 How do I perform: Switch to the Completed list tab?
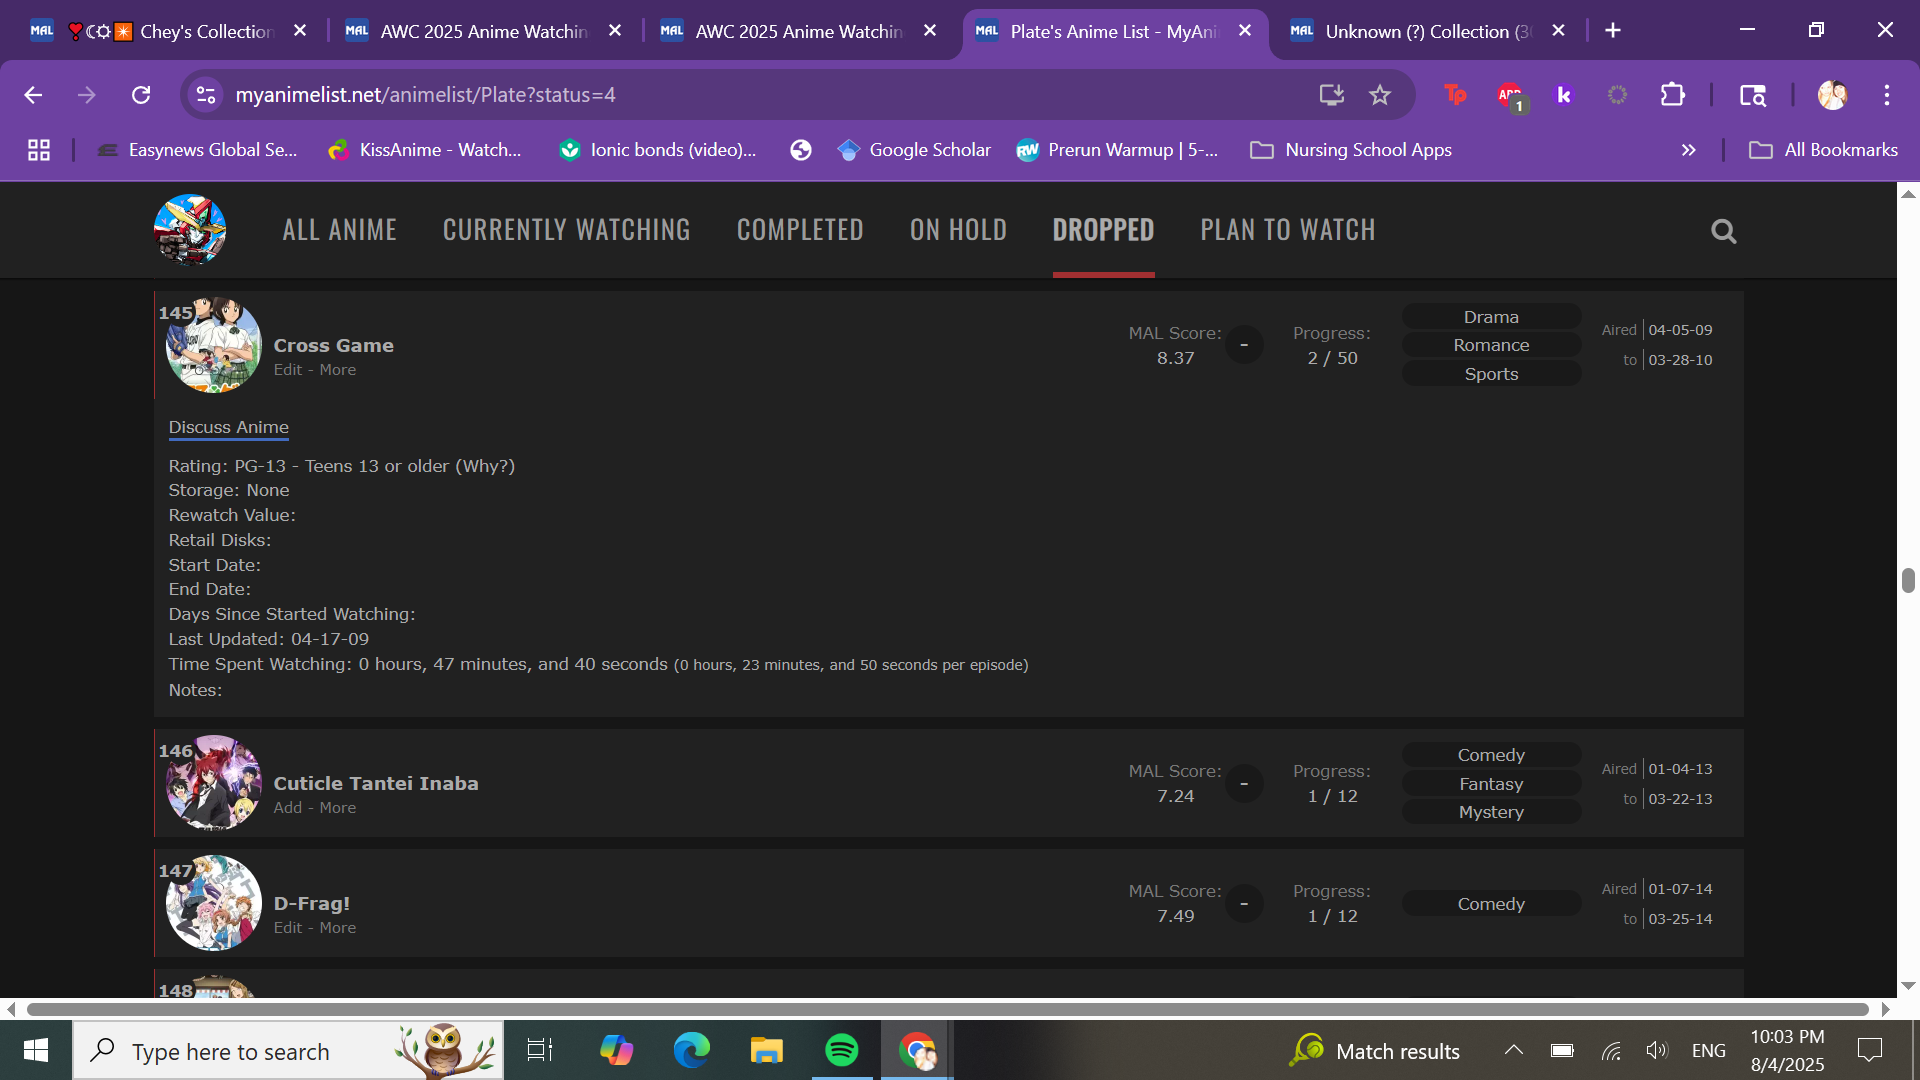point(800,230)
